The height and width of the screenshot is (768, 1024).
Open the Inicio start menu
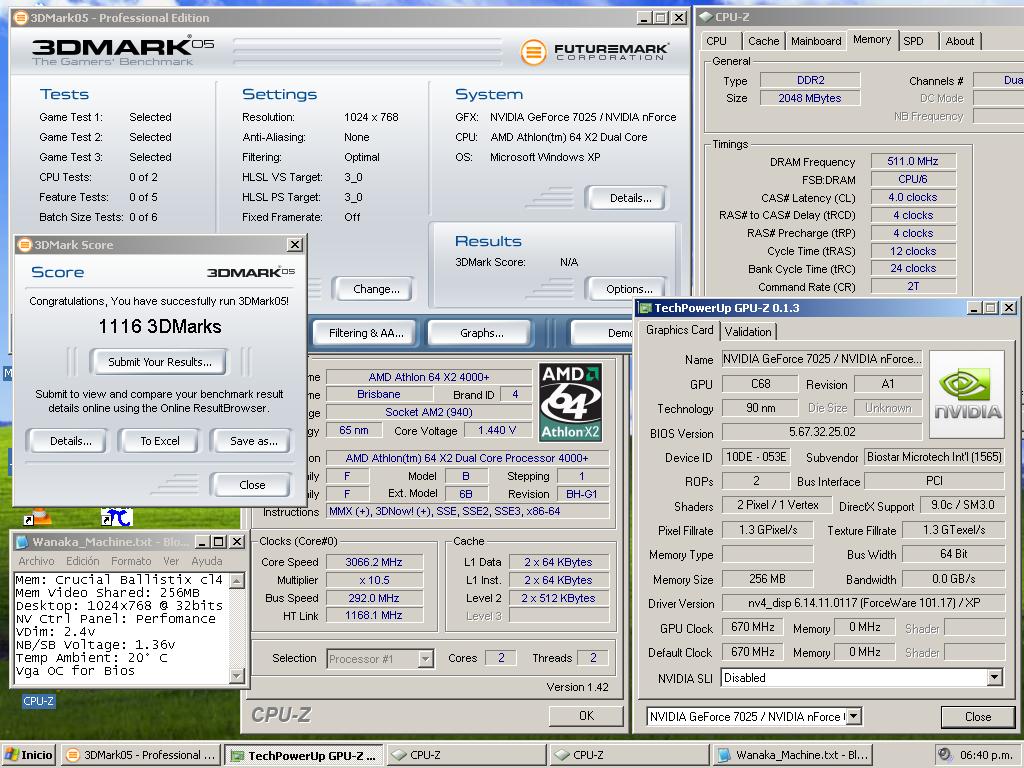click(29, 755)
